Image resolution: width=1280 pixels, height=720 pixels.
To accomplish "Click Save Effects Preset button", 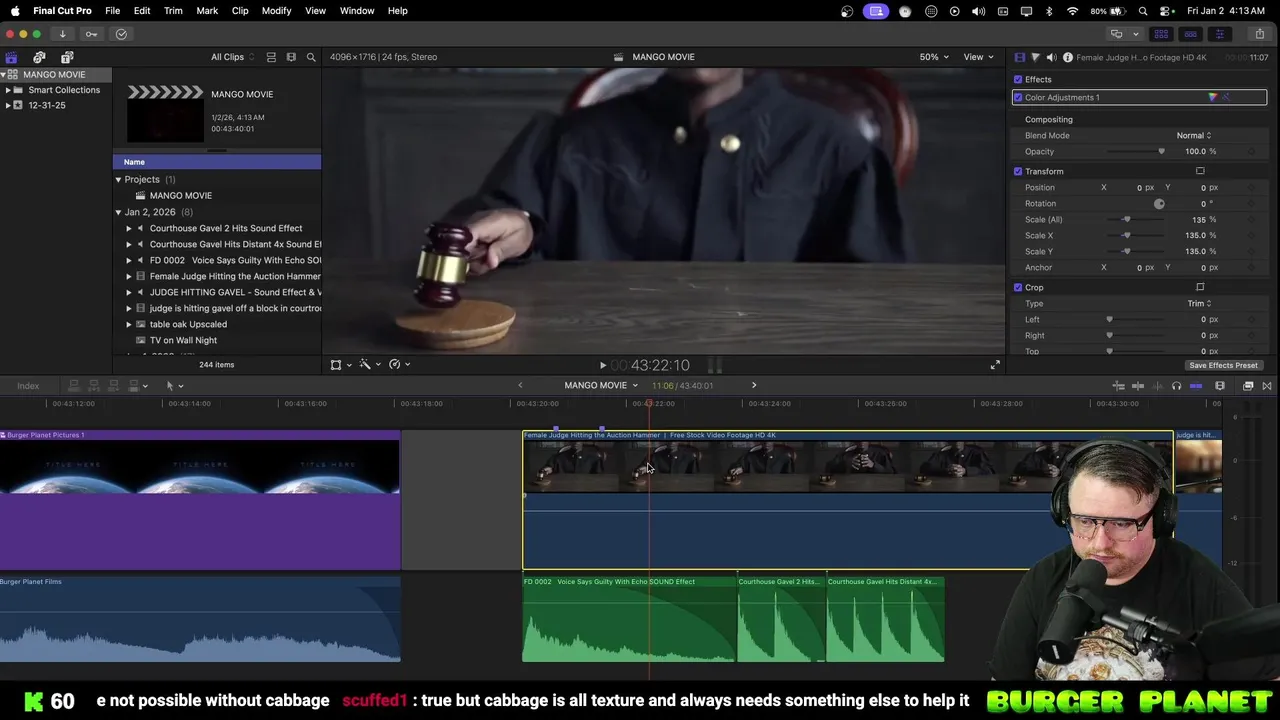I will click(x=1223, y=365).
